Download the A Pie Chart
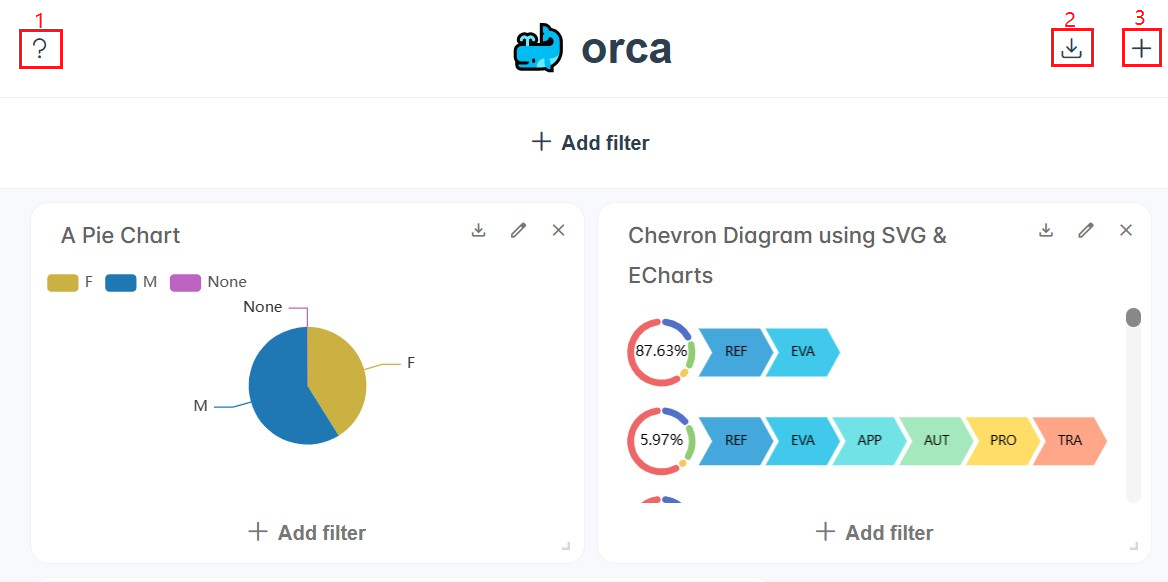 click(x=478, y=230)
